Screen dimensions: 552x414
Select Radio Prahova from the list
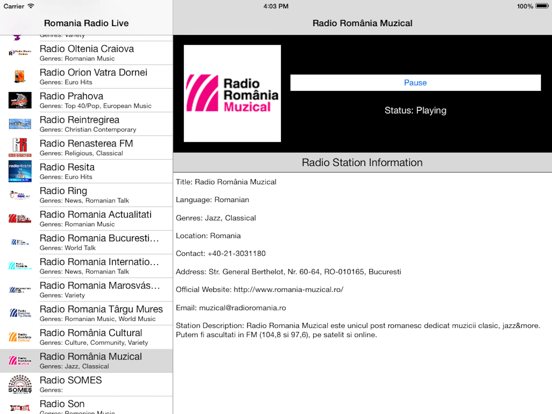coord(86,100)
